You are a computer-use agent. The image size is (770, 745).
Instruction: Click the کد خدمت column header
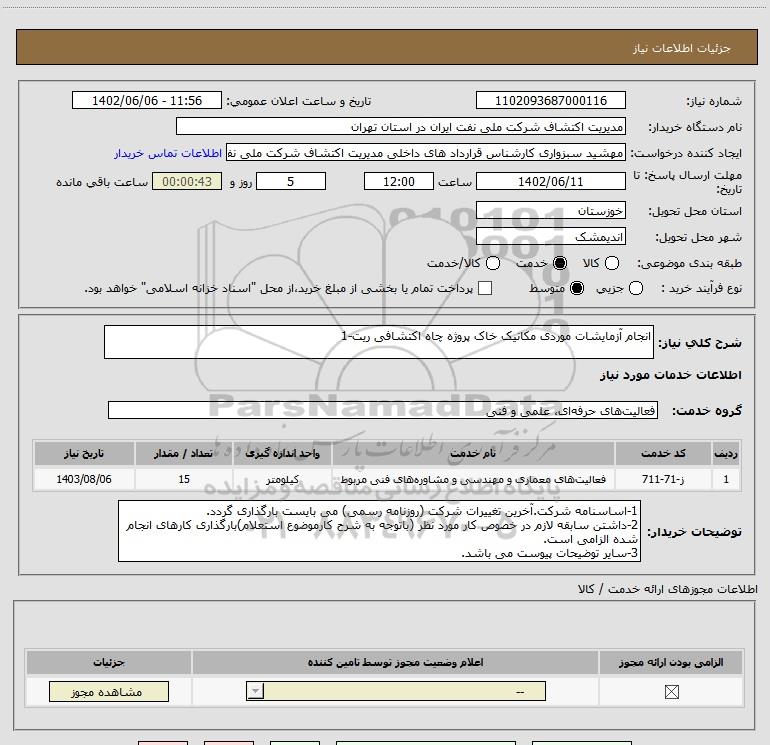[x=663, y=453]
